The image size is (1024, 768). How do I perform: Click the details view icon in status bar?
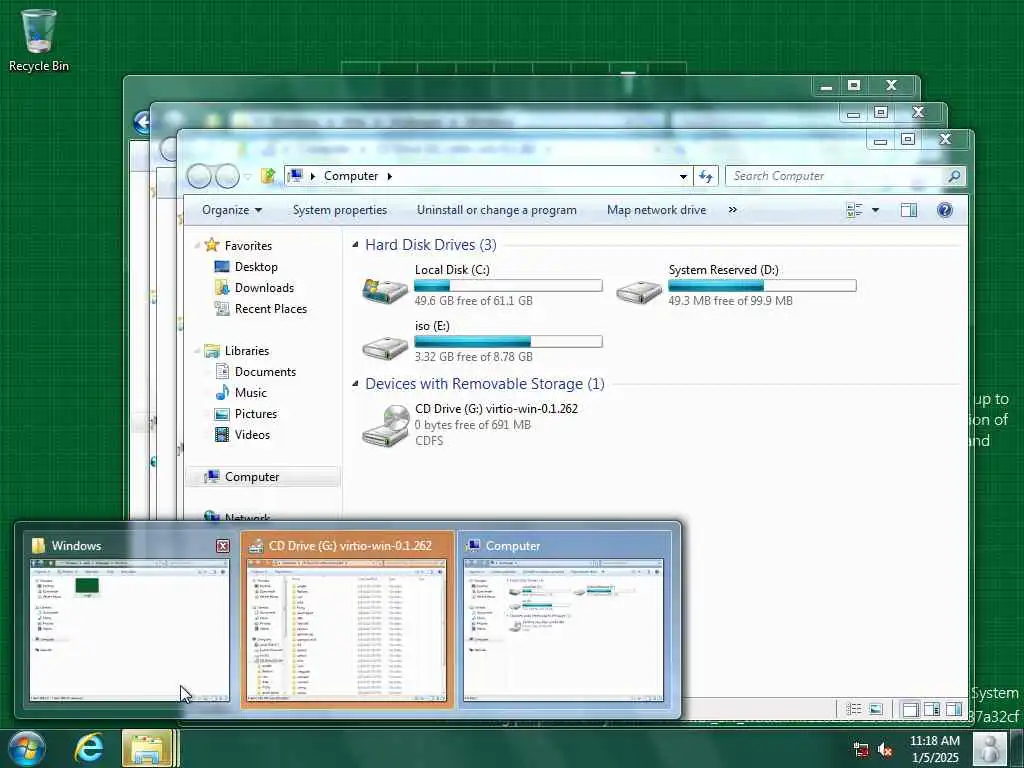point(853,709)
